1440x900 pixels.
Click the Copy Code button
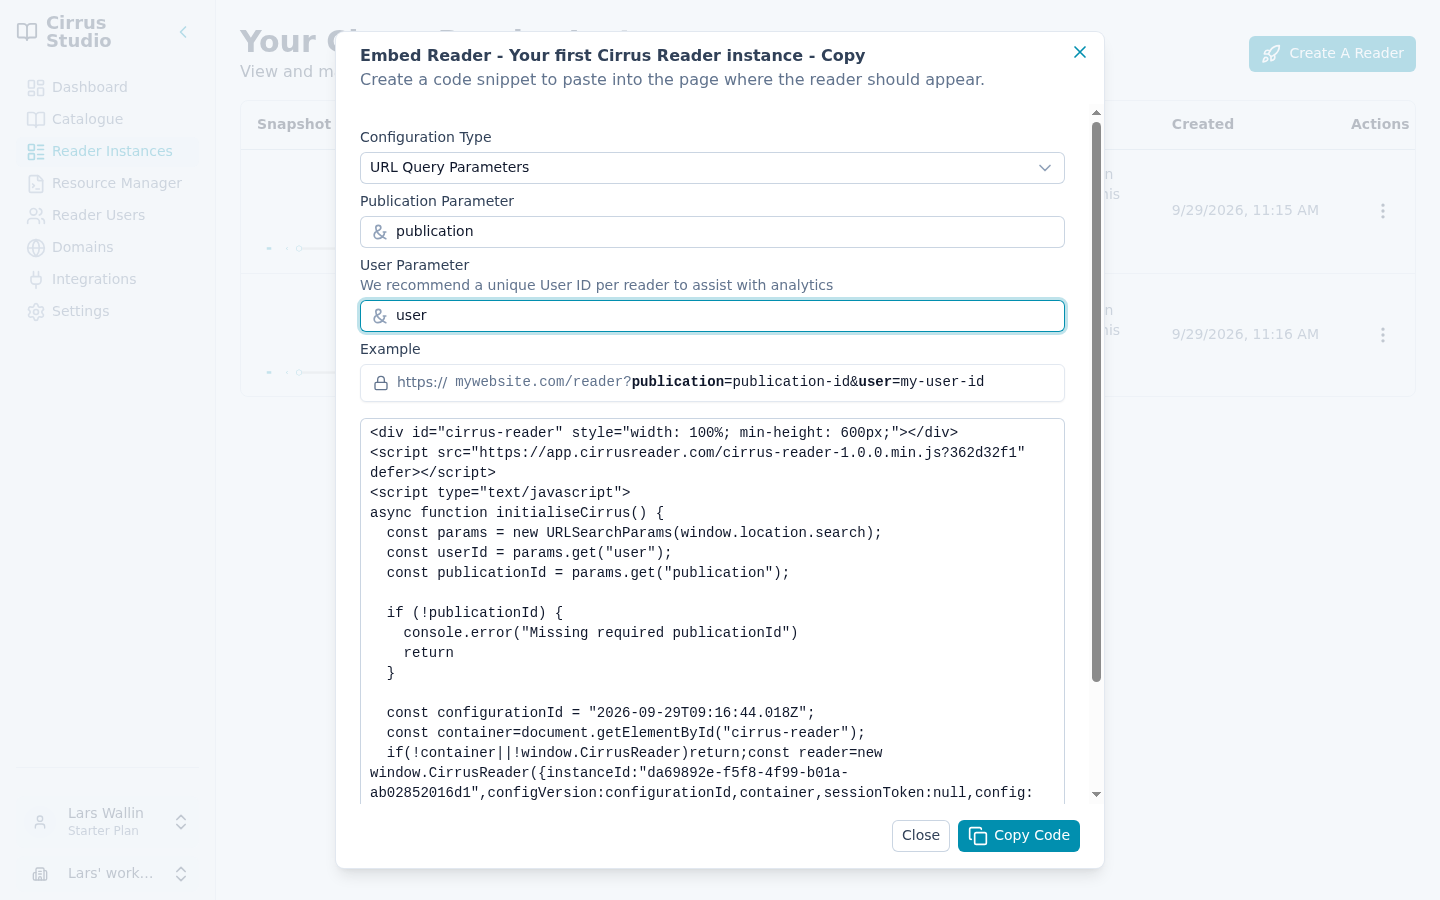1019,836
